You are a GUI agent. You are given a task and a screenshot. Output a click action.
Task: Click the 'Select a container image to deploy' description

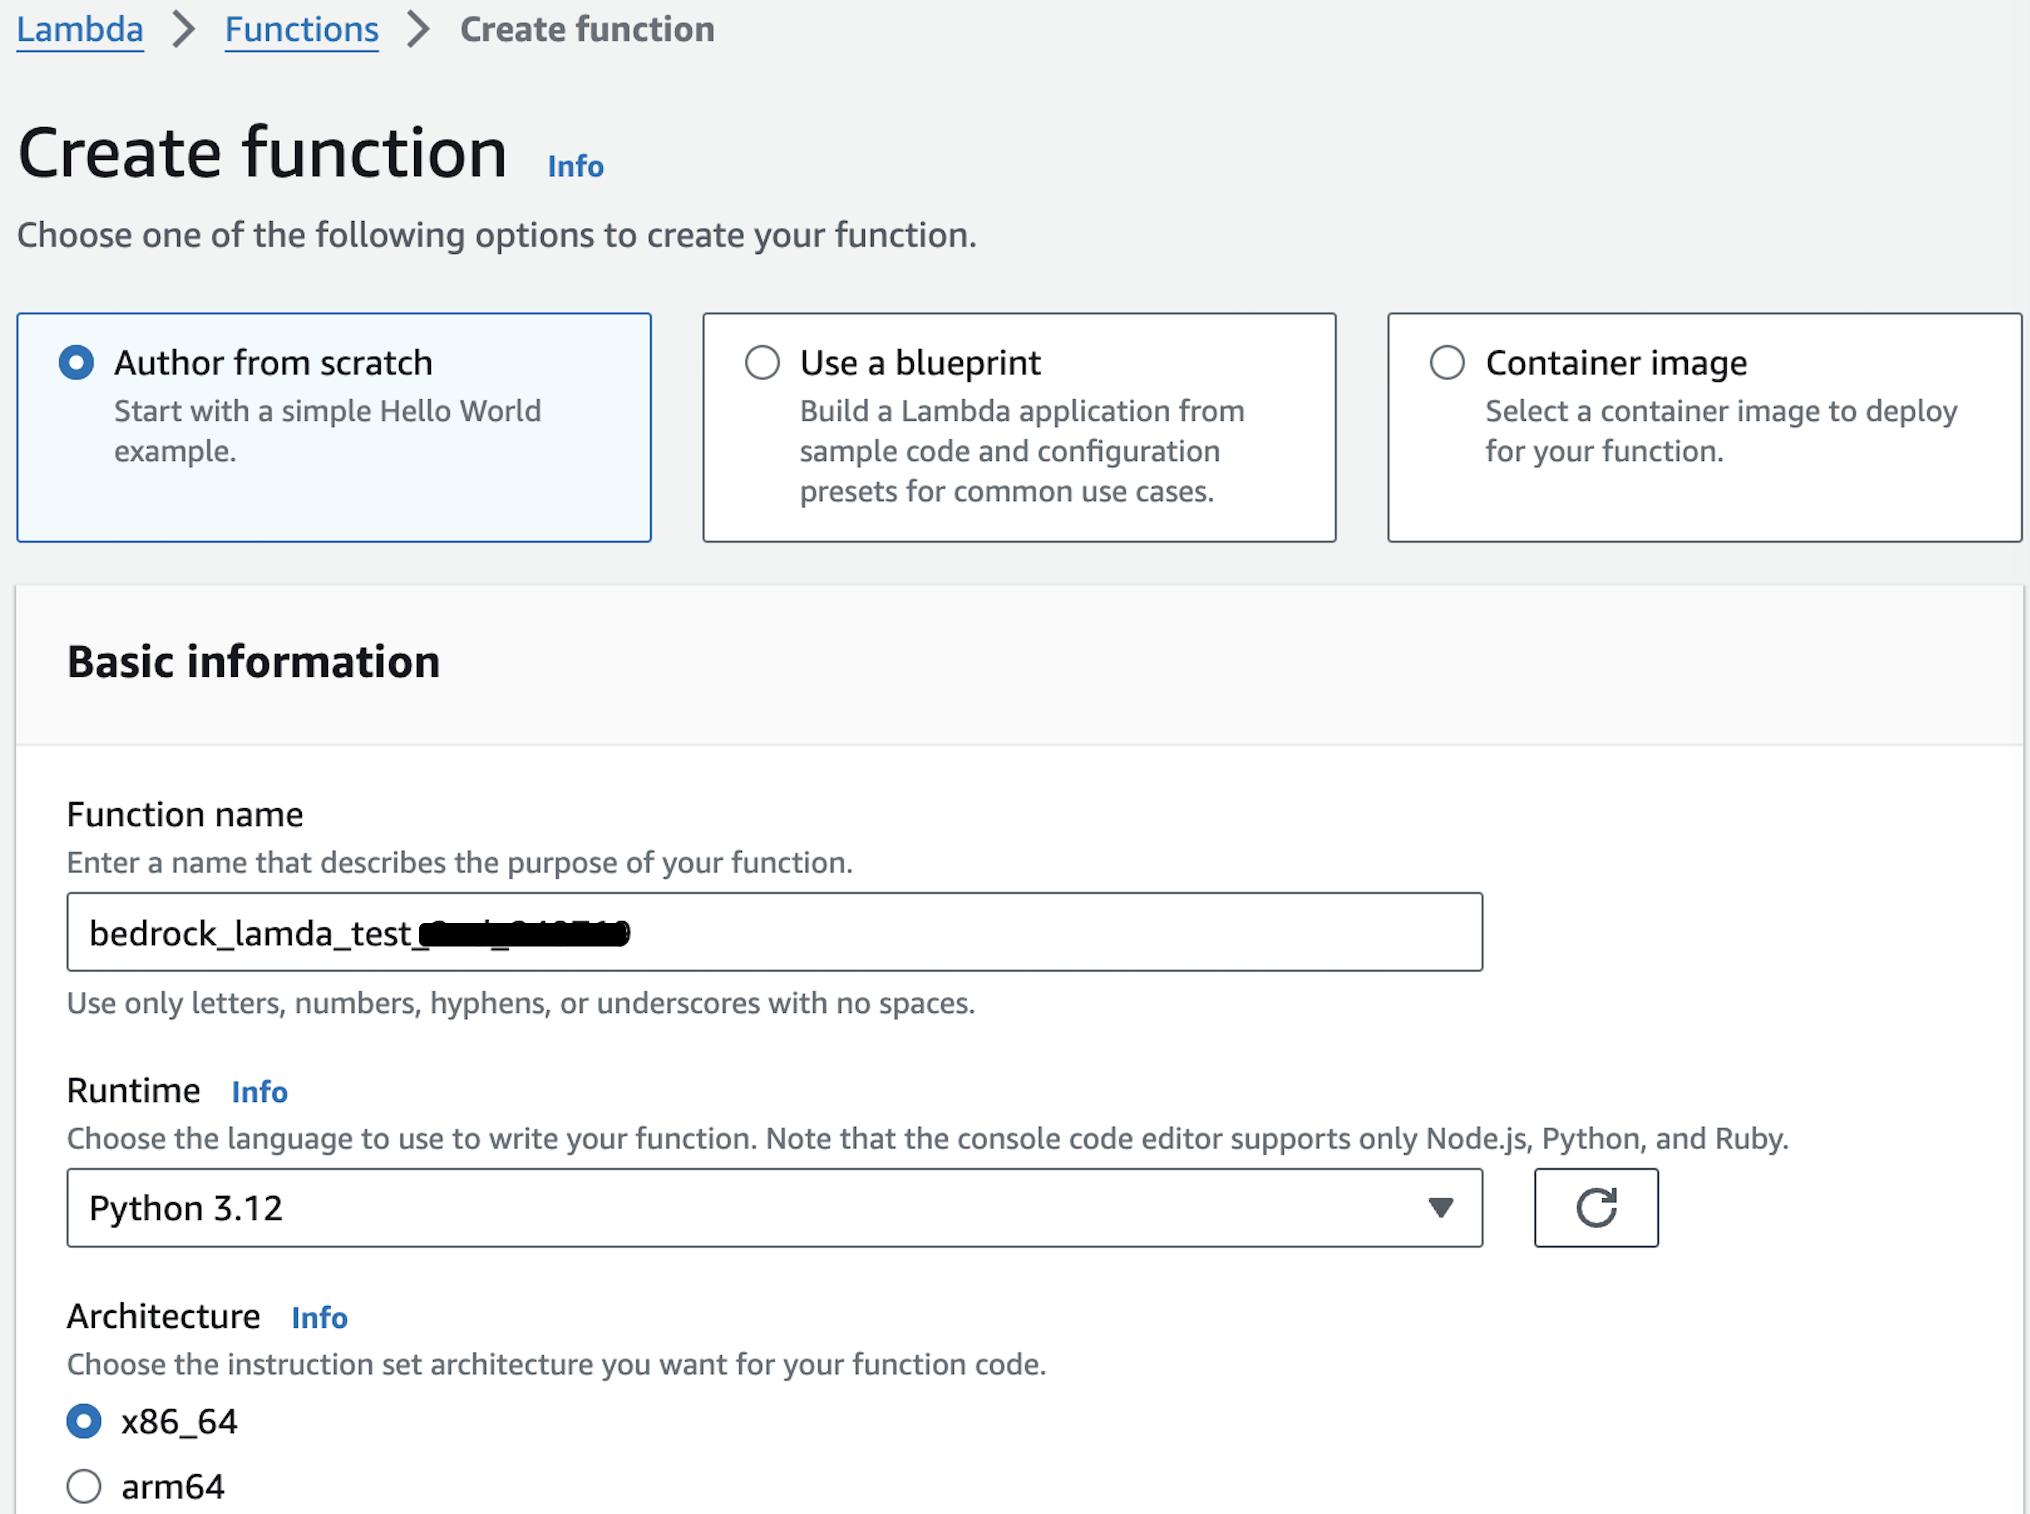(1721, 431)
